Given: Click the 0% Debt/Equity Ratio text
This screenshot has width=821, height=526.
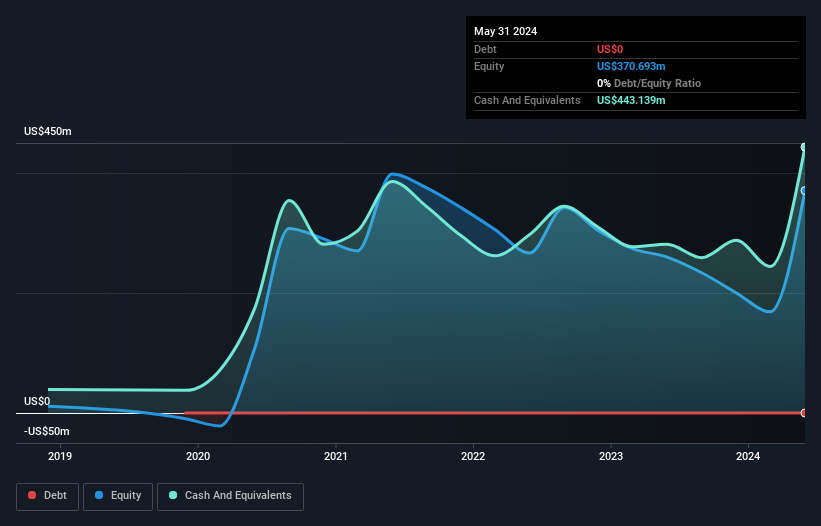Looking at the screenshot, I should [x=649, y=83].
